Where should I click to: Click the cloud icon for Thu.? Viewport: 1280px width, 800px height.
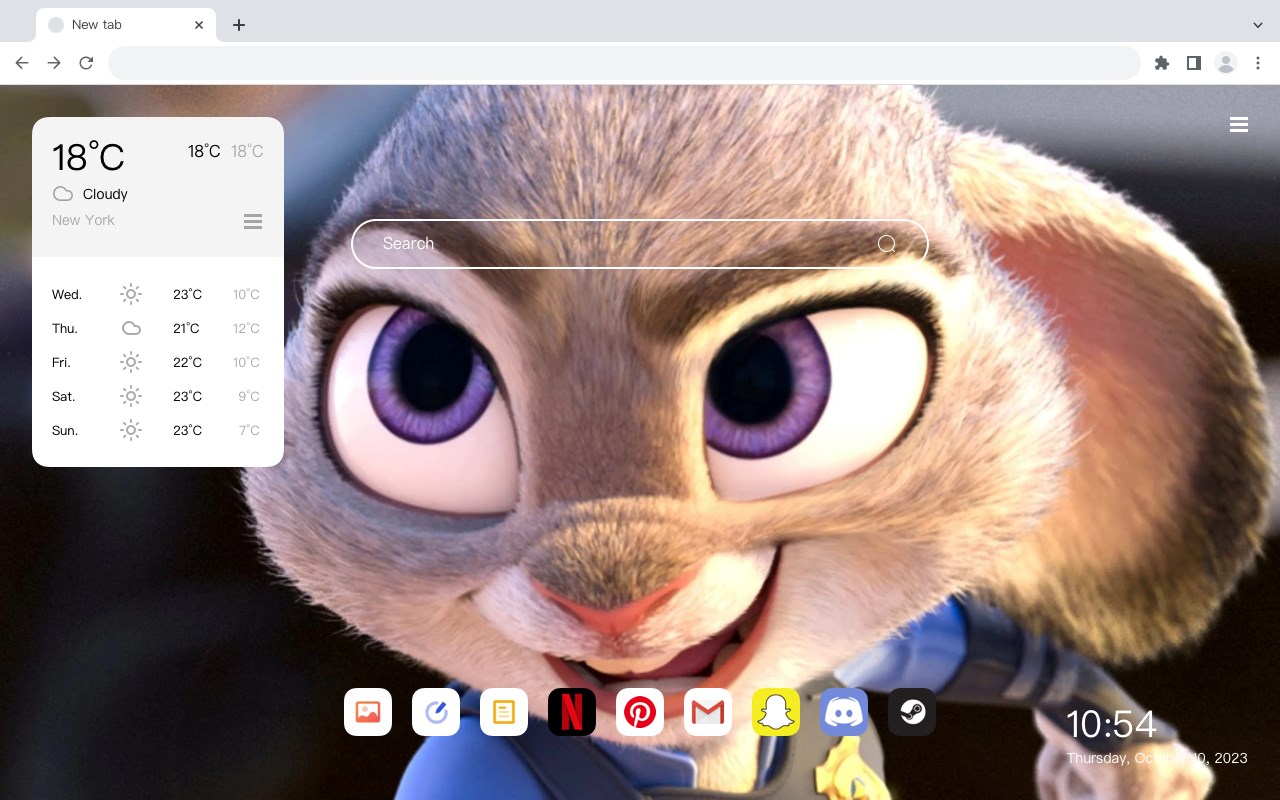point(131,328)
